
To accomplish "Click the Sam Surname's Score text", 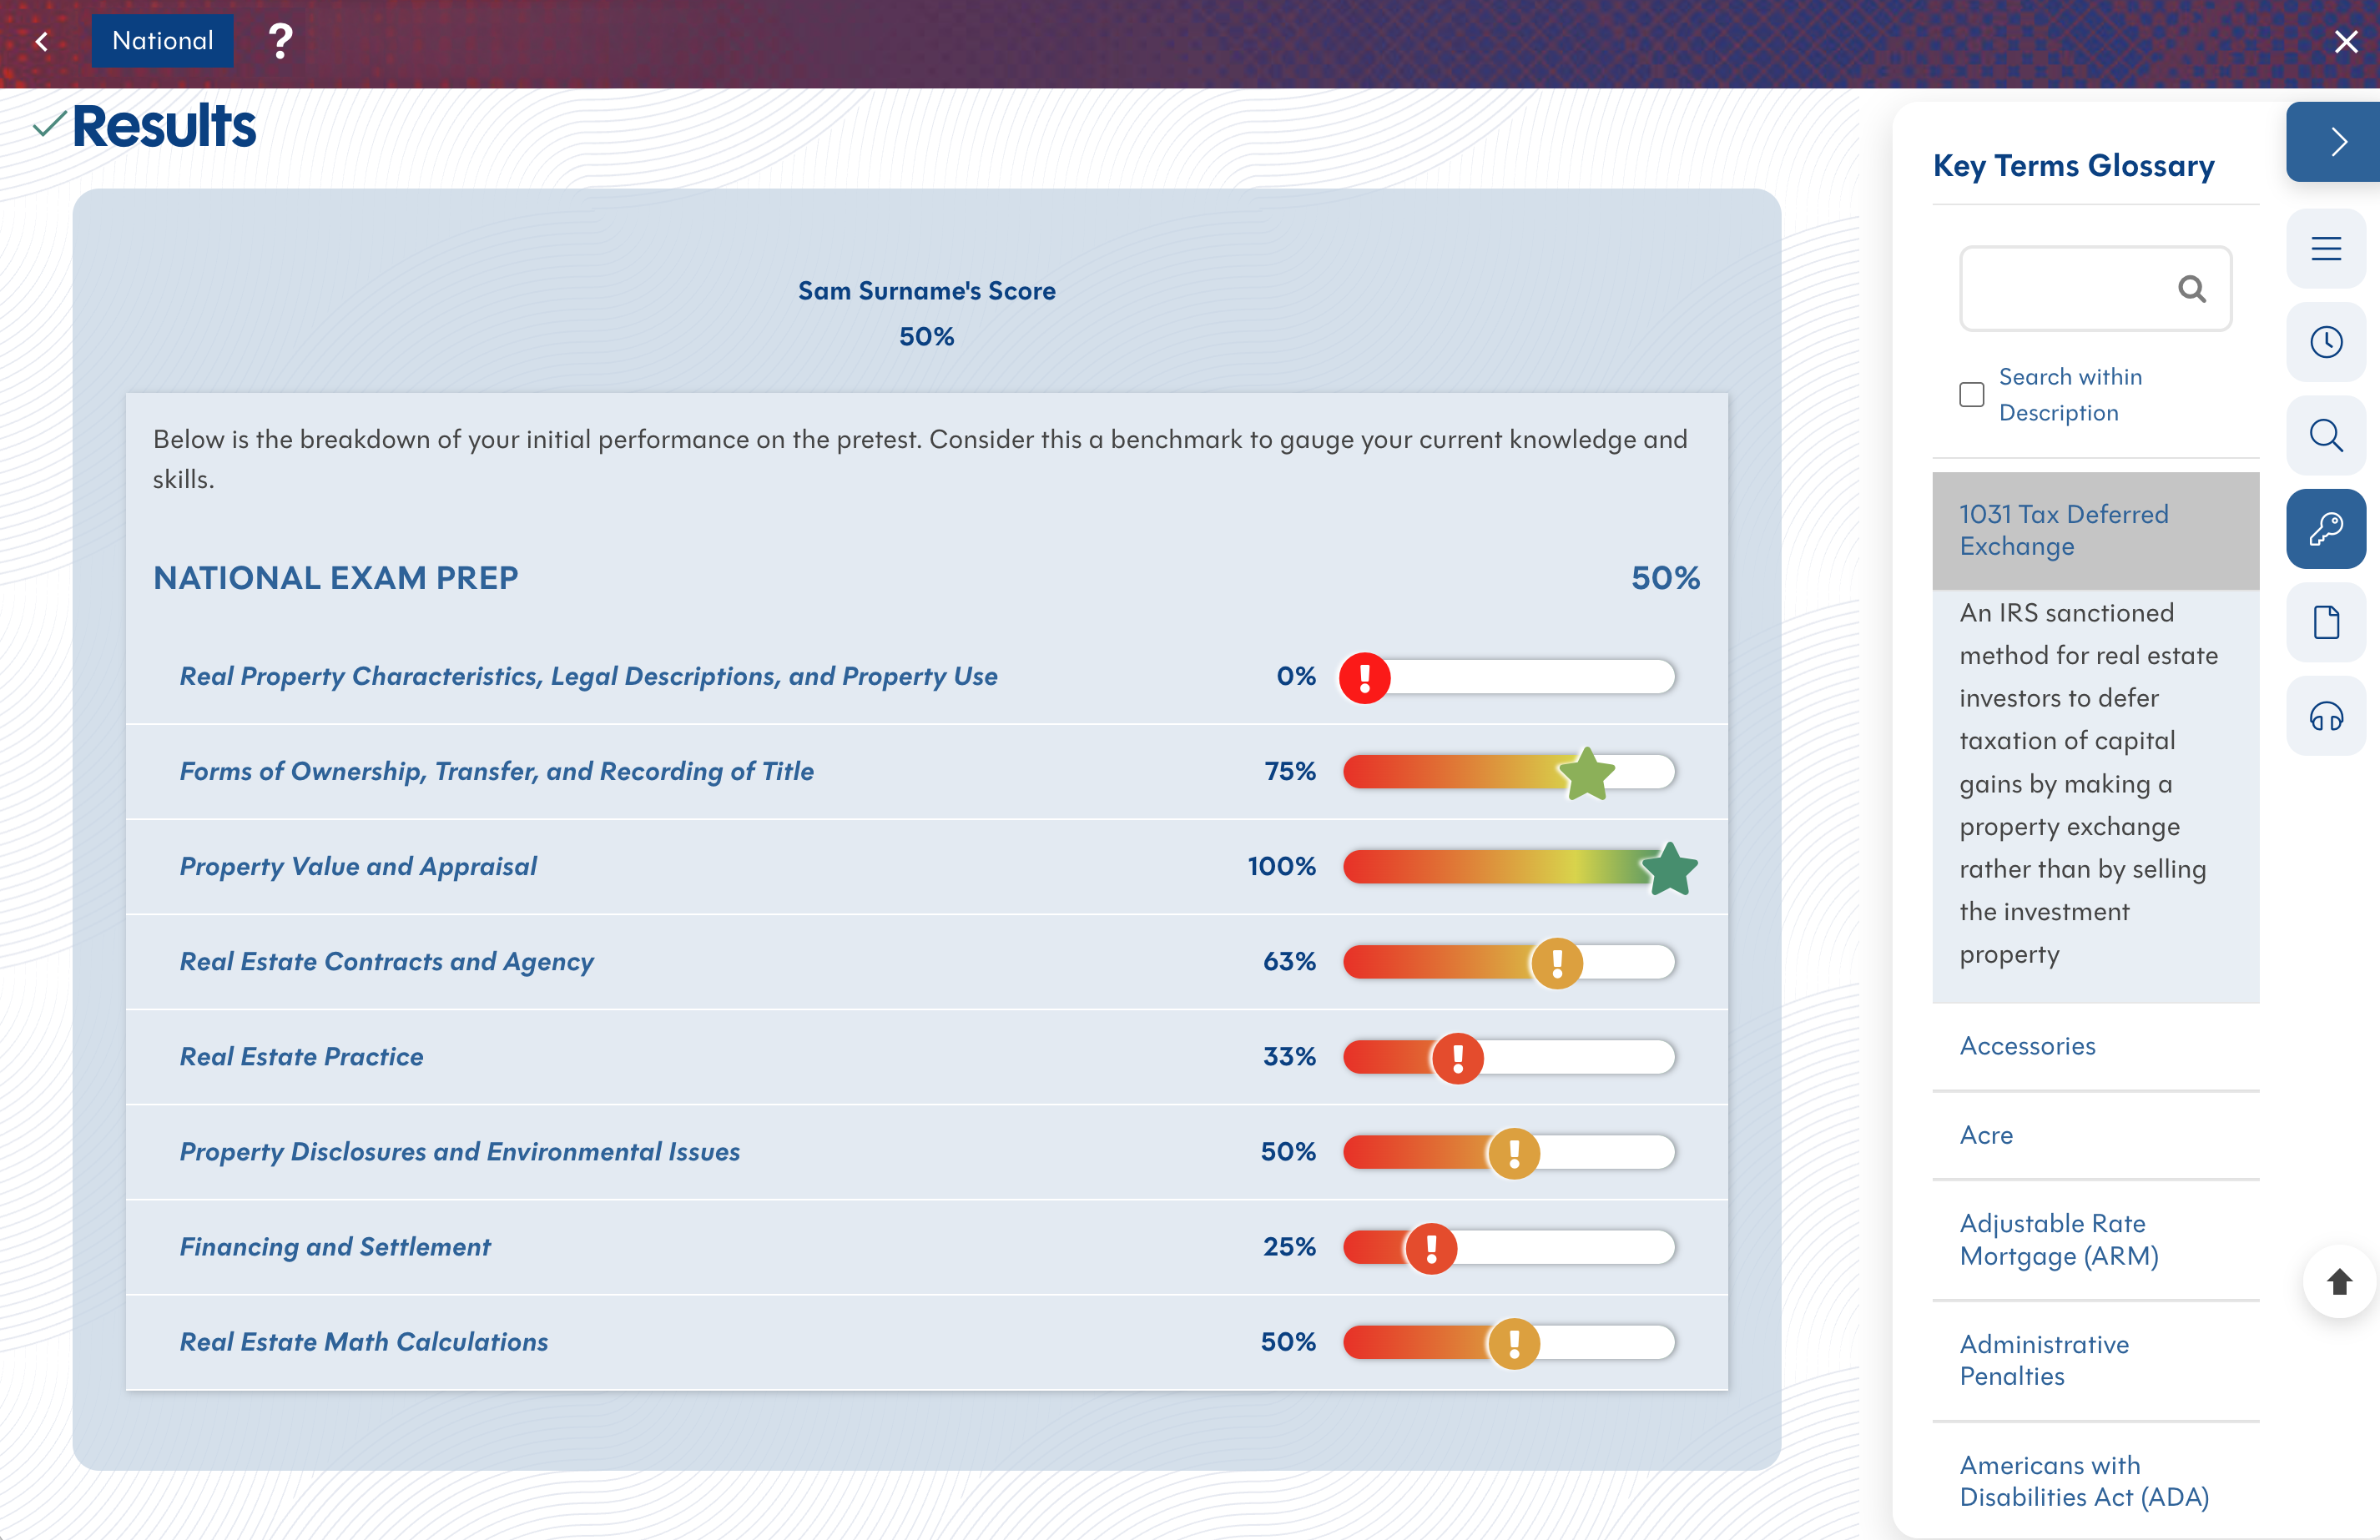I will point(927,291).
